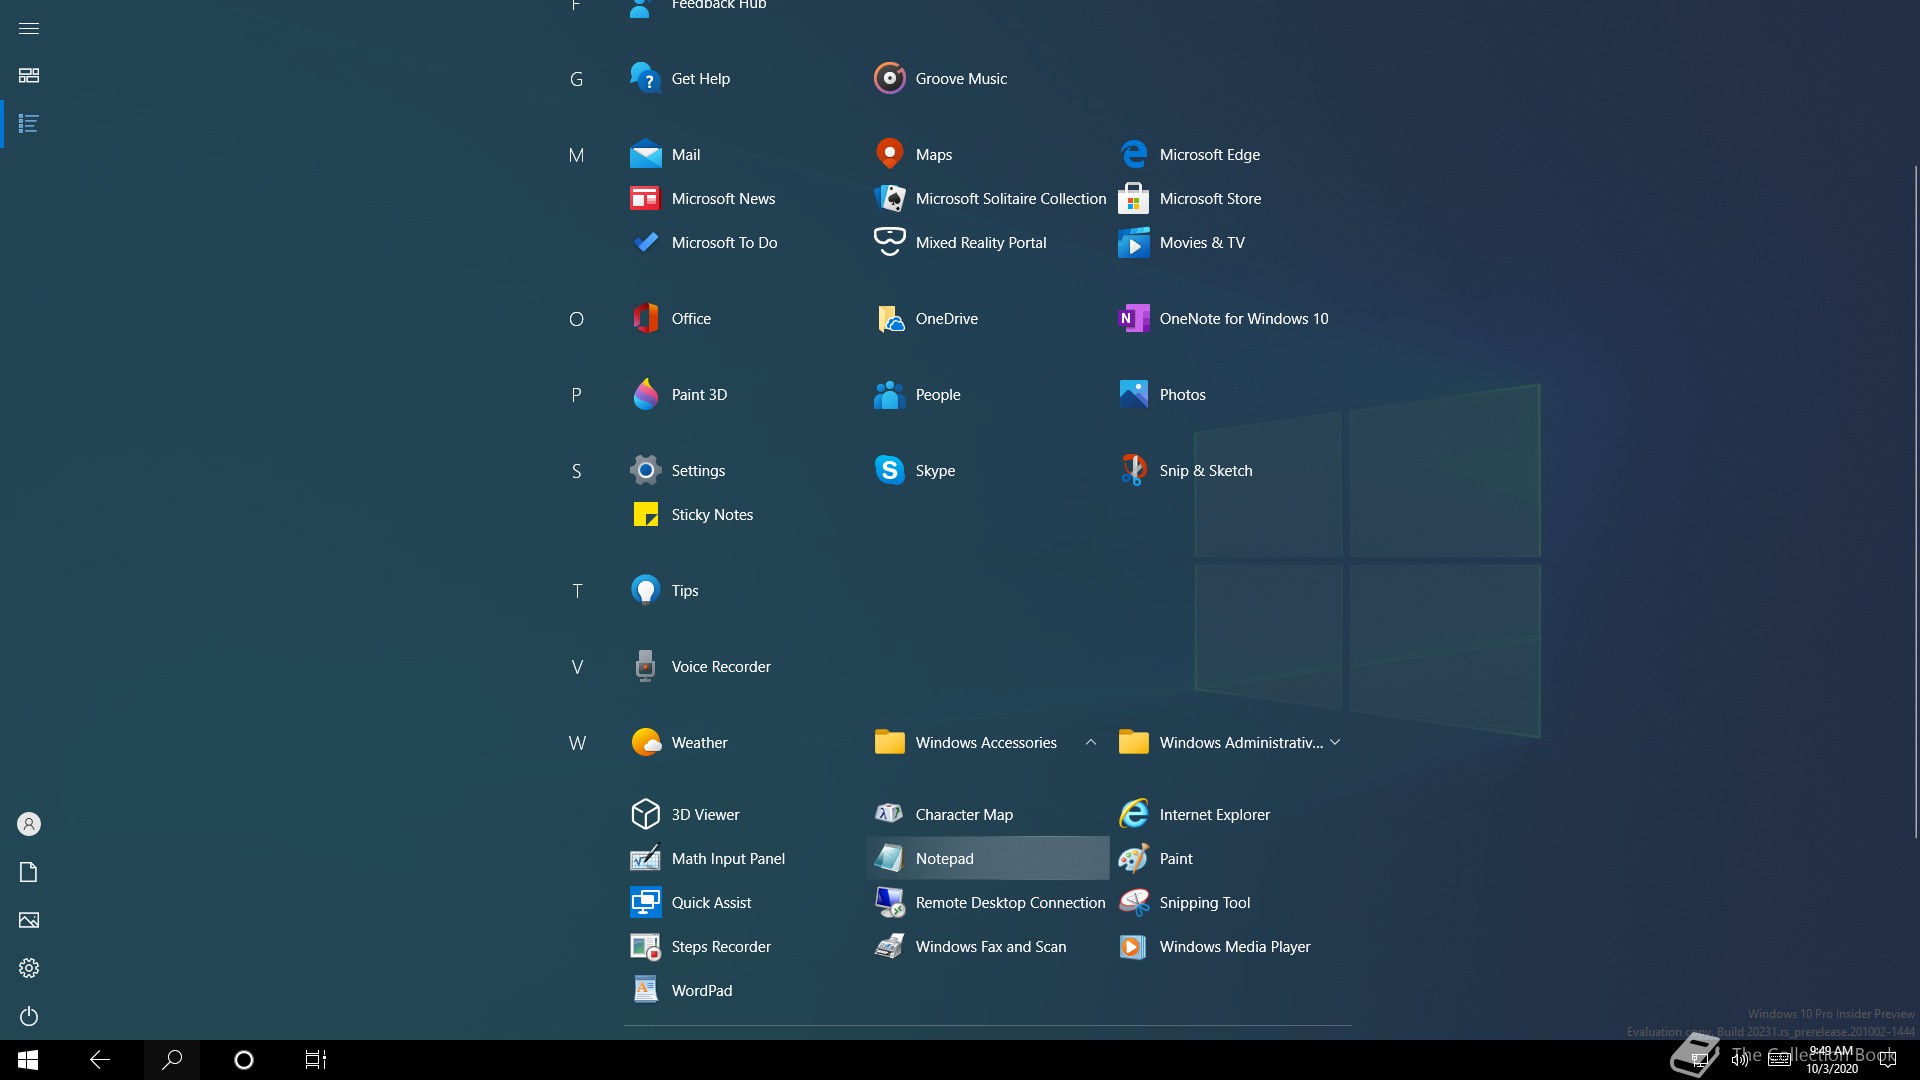Open the Get Help app icon
The width and height of the screenshot is (1920, 1080).
point(645,78)
